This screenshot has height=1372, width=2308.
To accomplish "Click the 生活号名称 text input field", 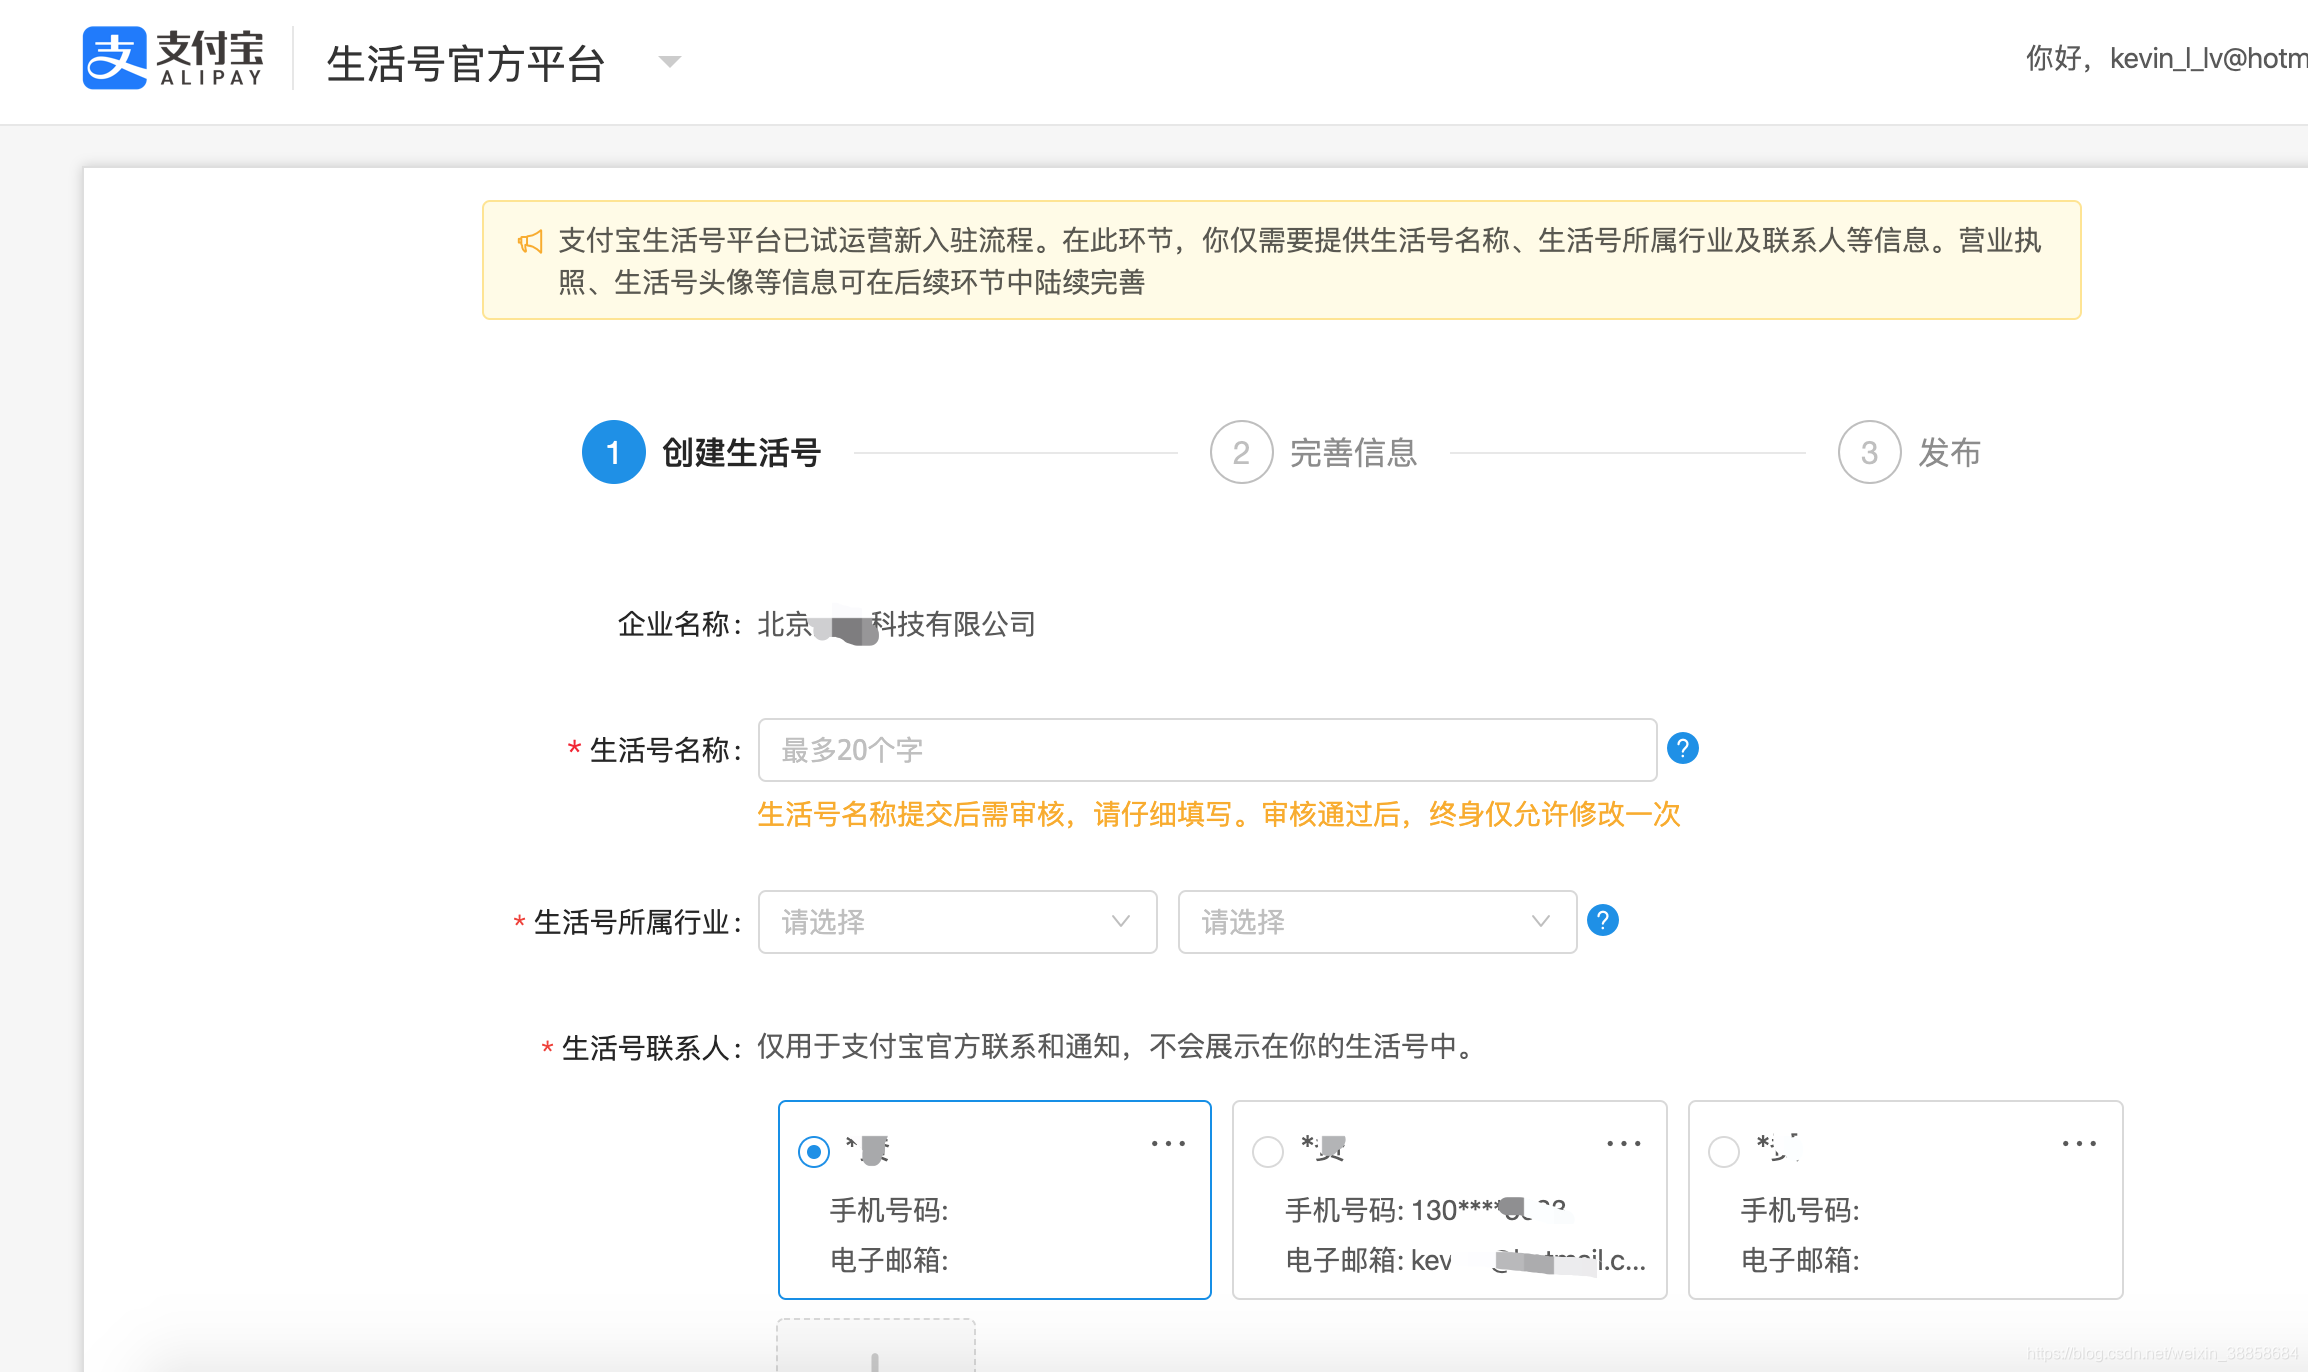I will point(1207,750).
